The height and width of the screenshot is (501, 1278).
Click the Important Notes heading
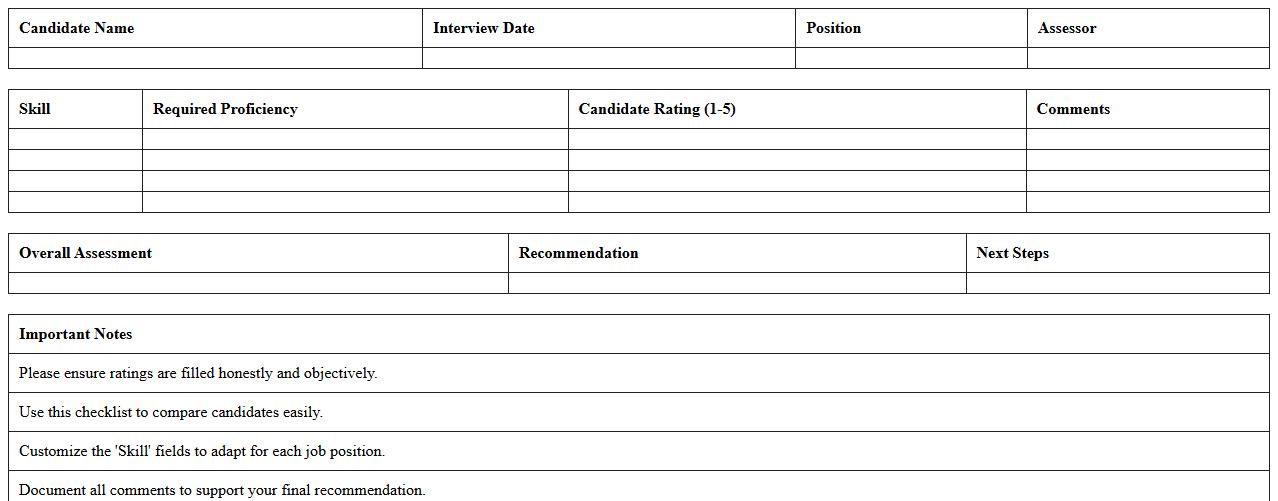click(x=76, y=334)
